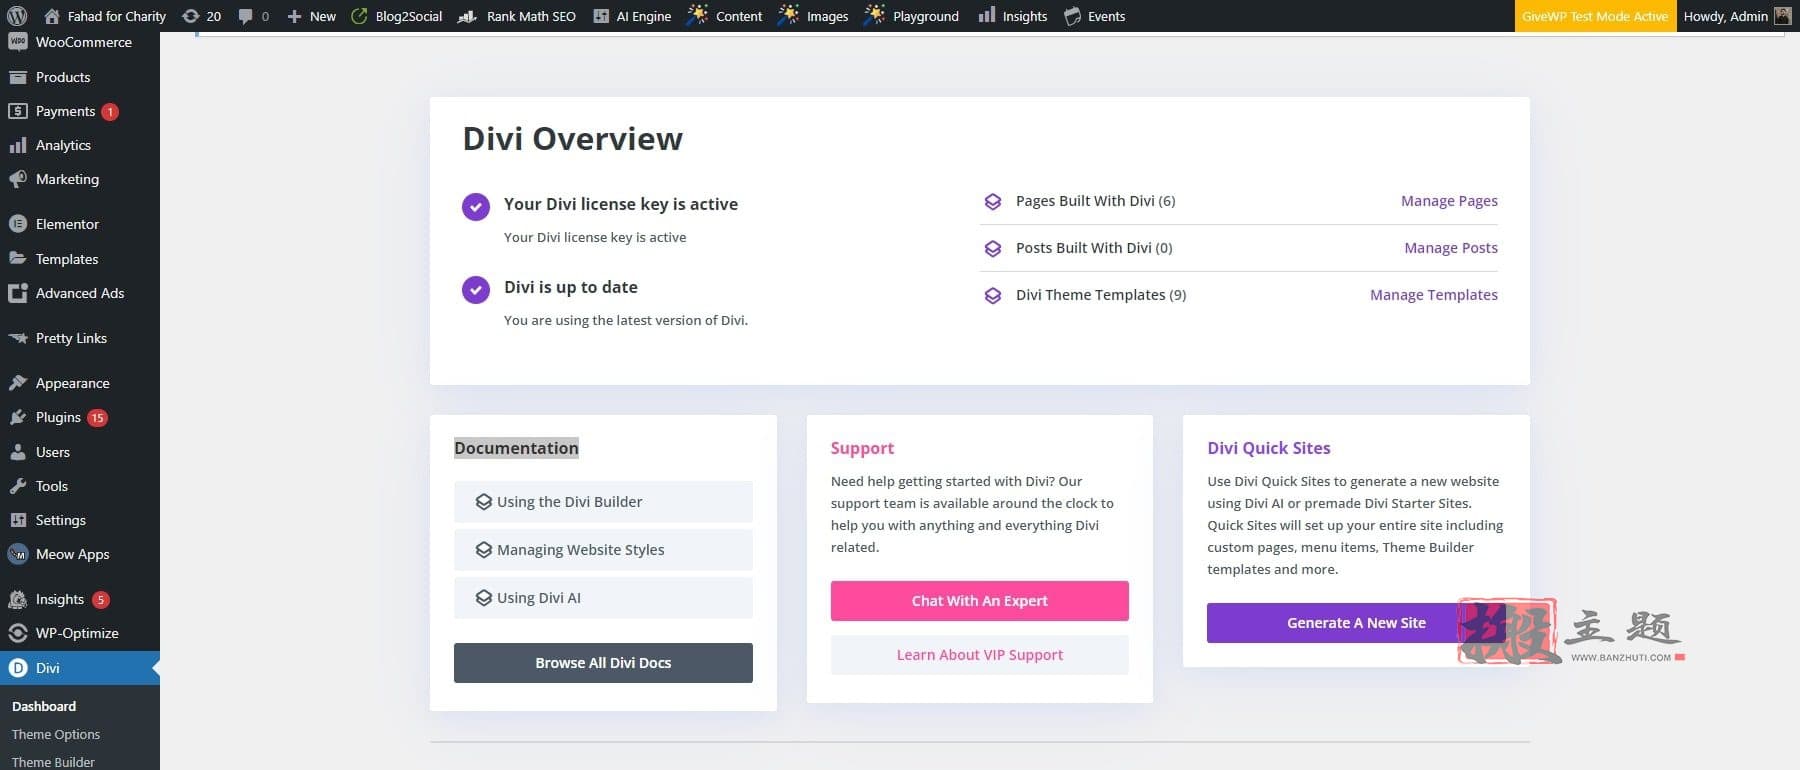
Task: Click Learn About VIP Support button
Action: click(980, 655)
